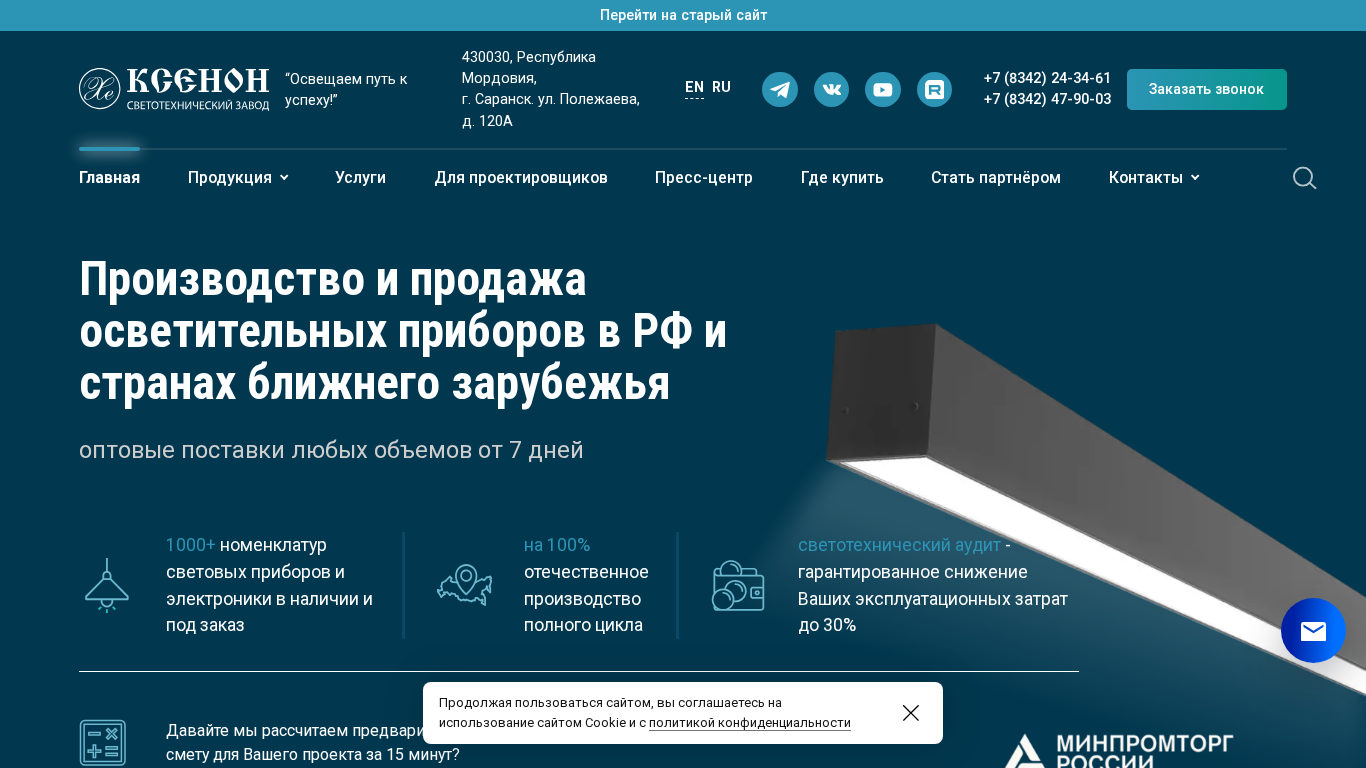Open the политикой конфиденциальности link
The width and height of the screenshot is (1366, 768).
tap(750, 723)
